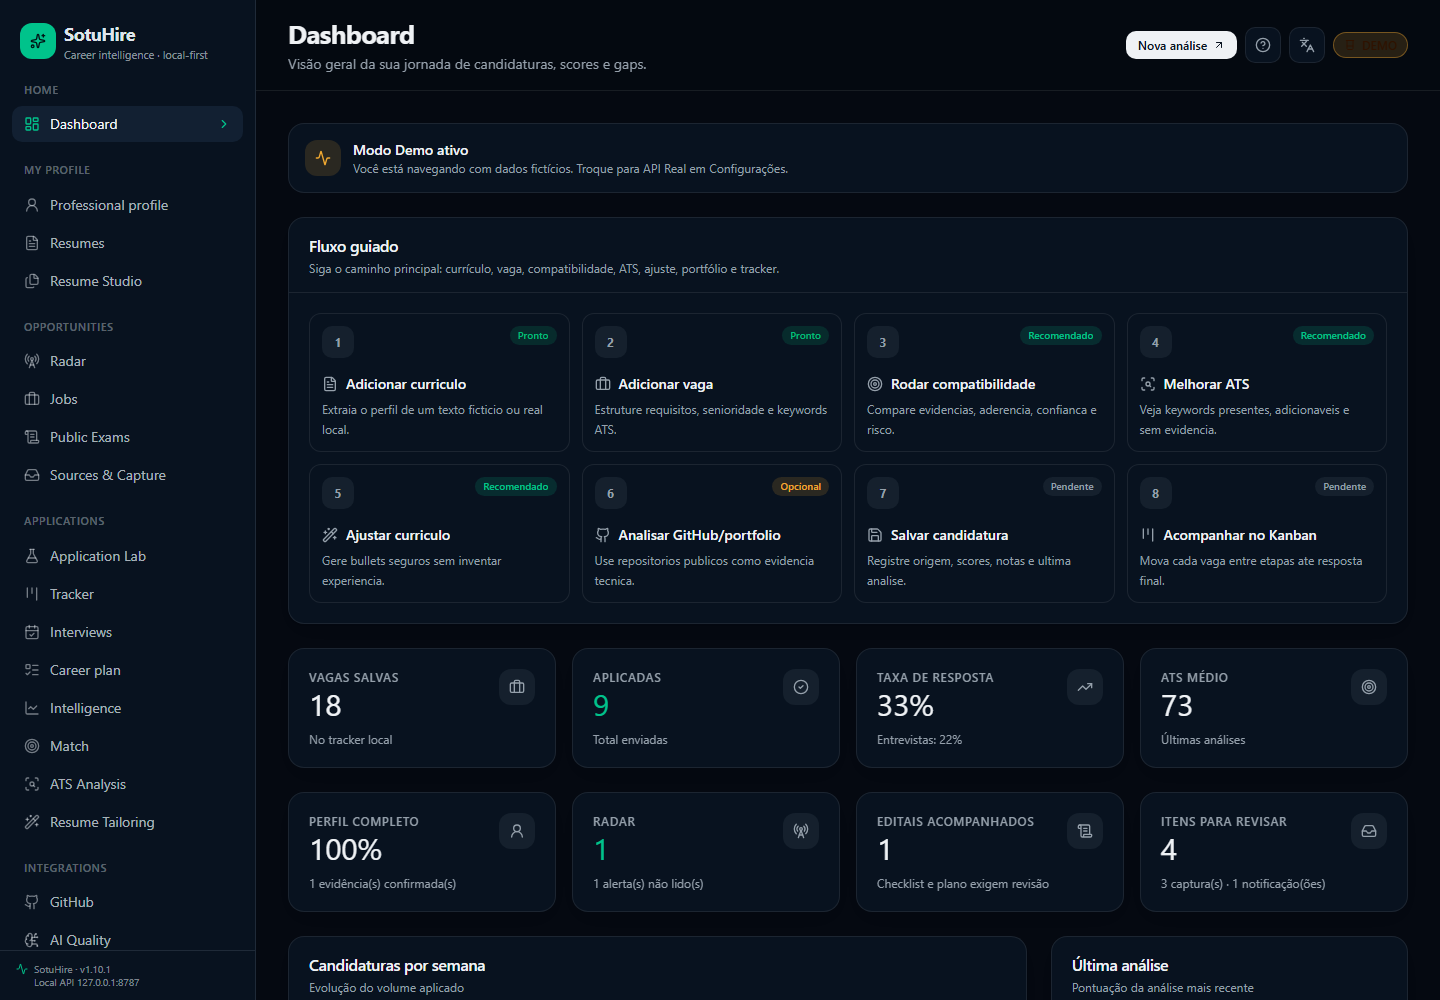This screenshot has width=1440, height=1000.
Task: Click the Career plan list icon
Action: (32, 670)
